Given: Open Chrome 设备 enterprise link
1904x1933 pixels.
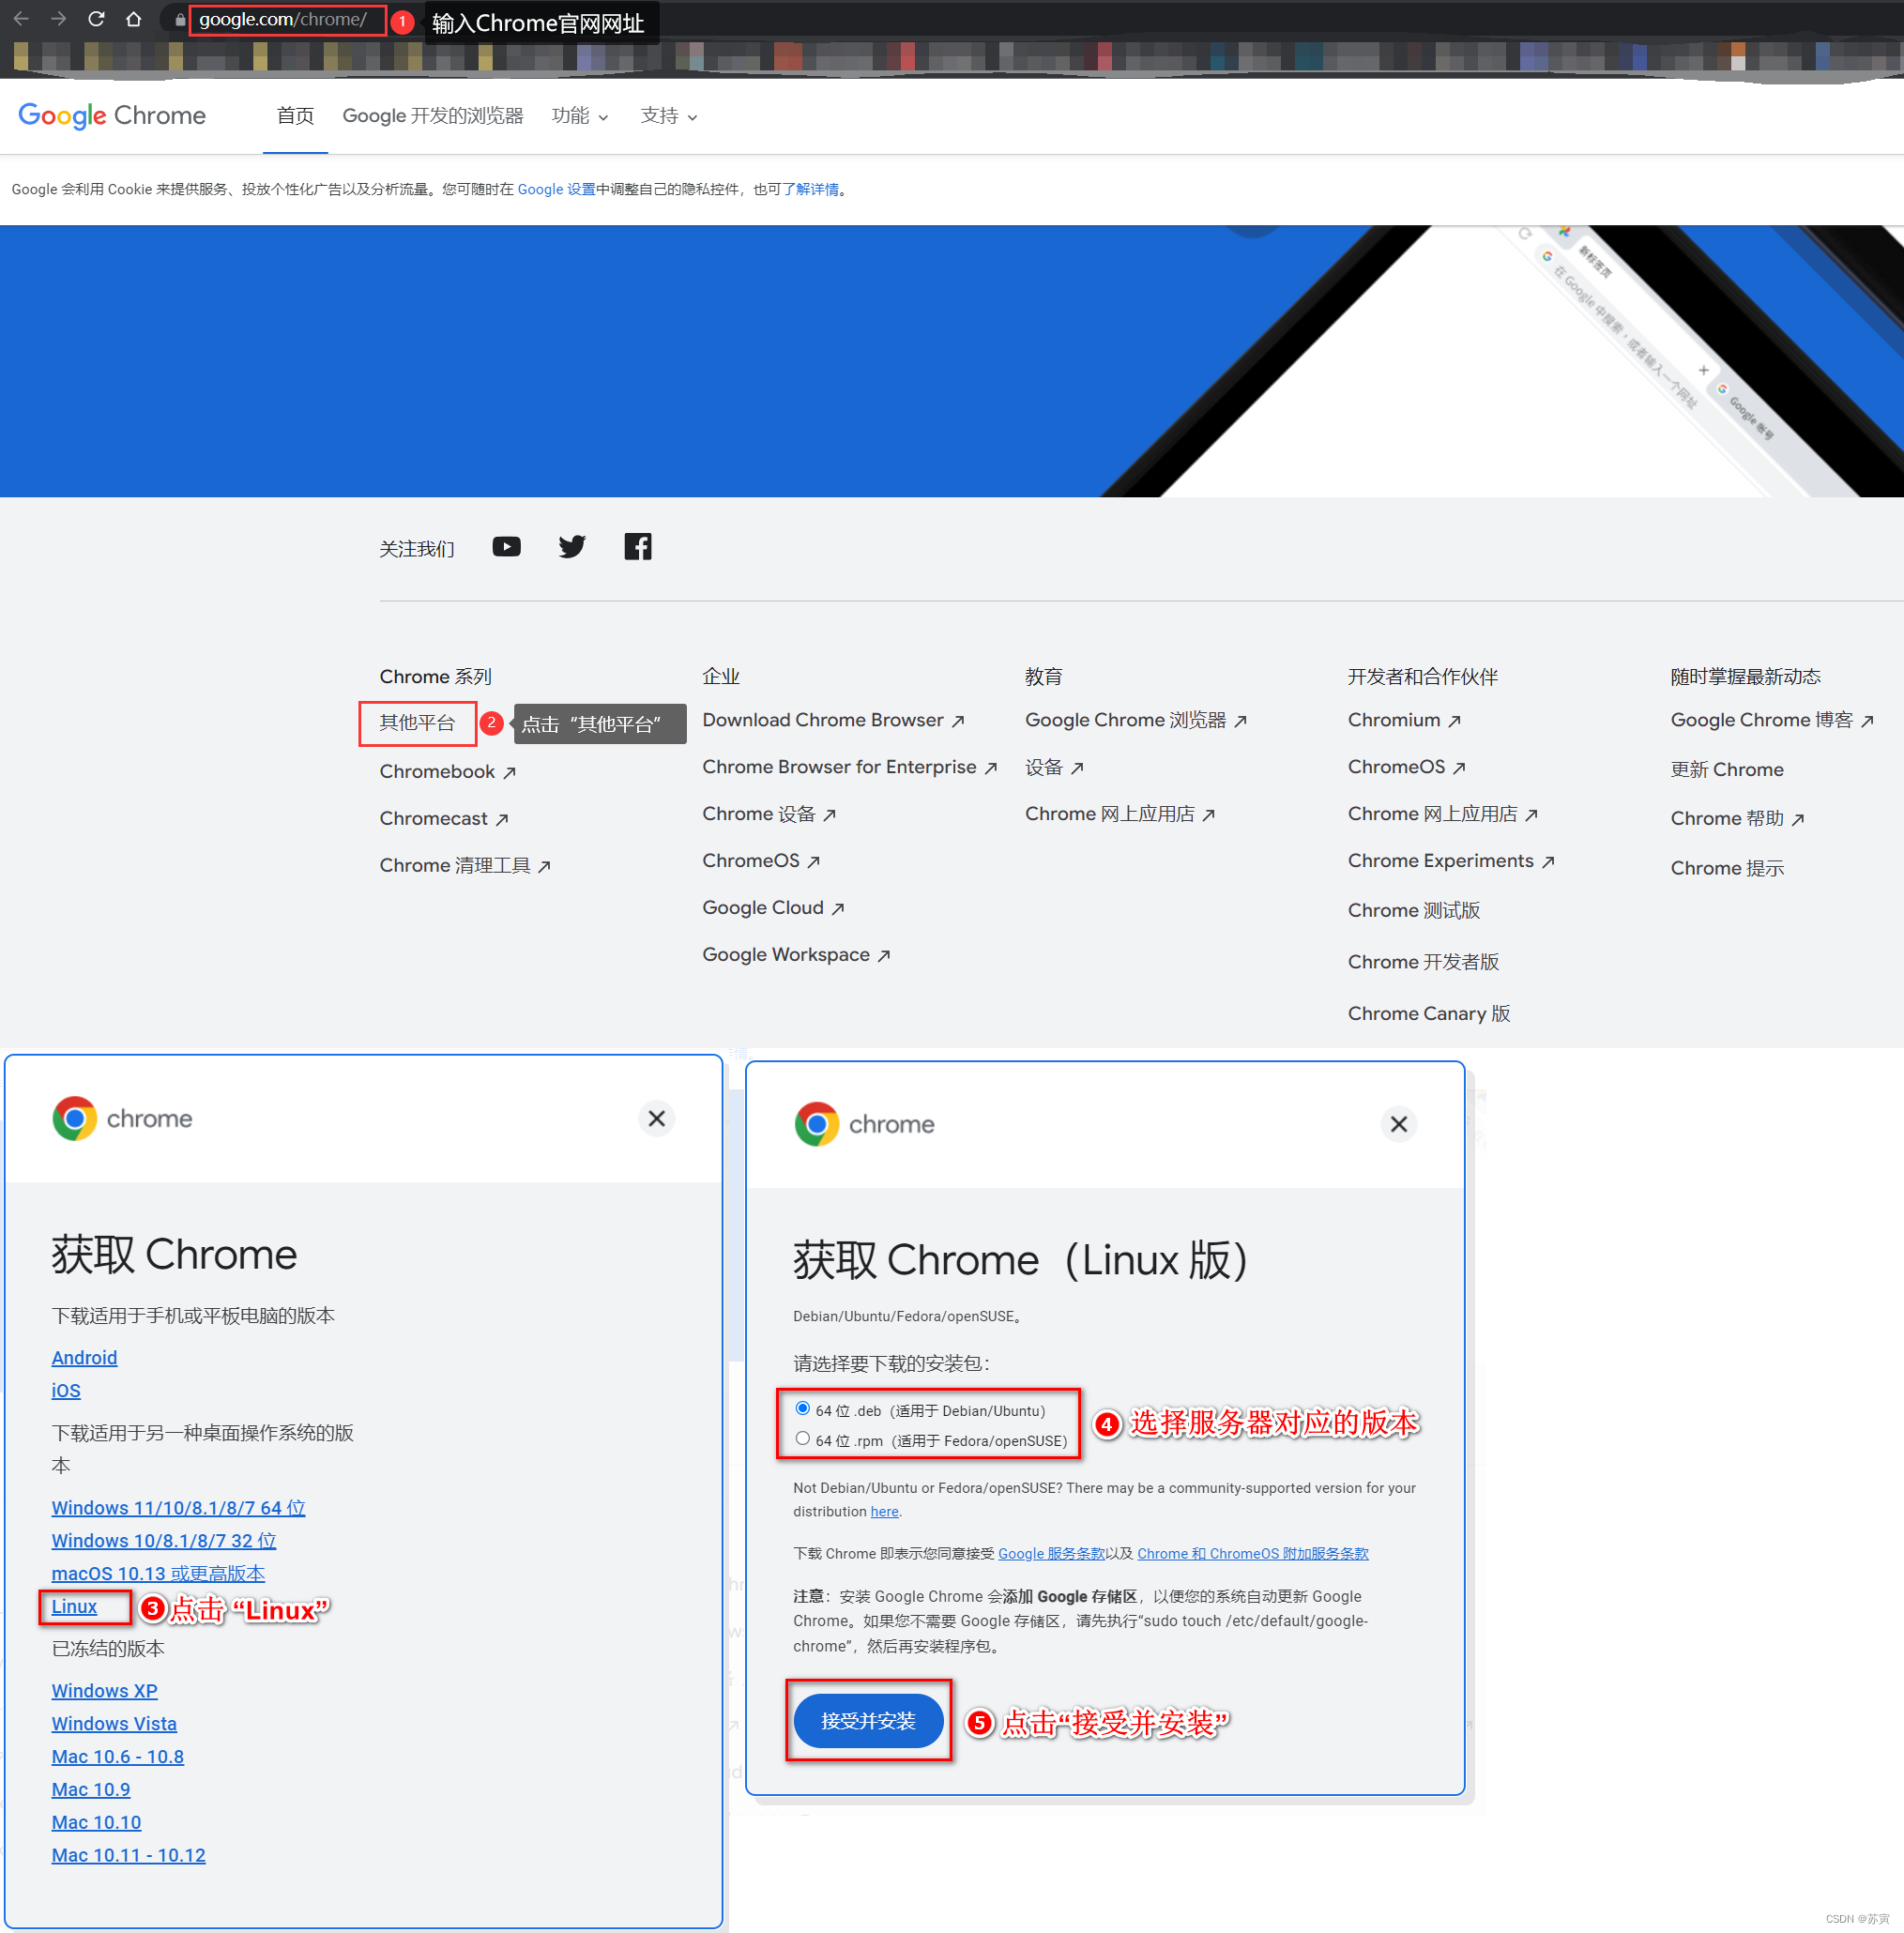Looking at the screenshot, I should coord(769,814).
